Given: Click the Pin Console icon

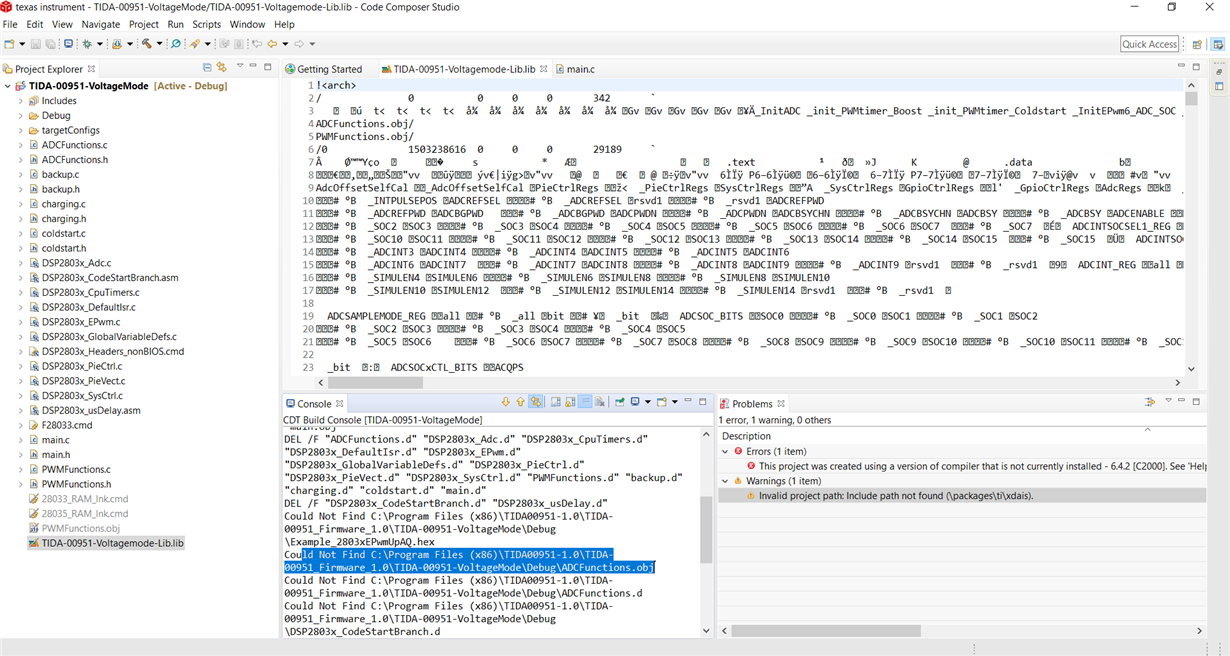Looking at the screenshot, I should tap(620, 402).
